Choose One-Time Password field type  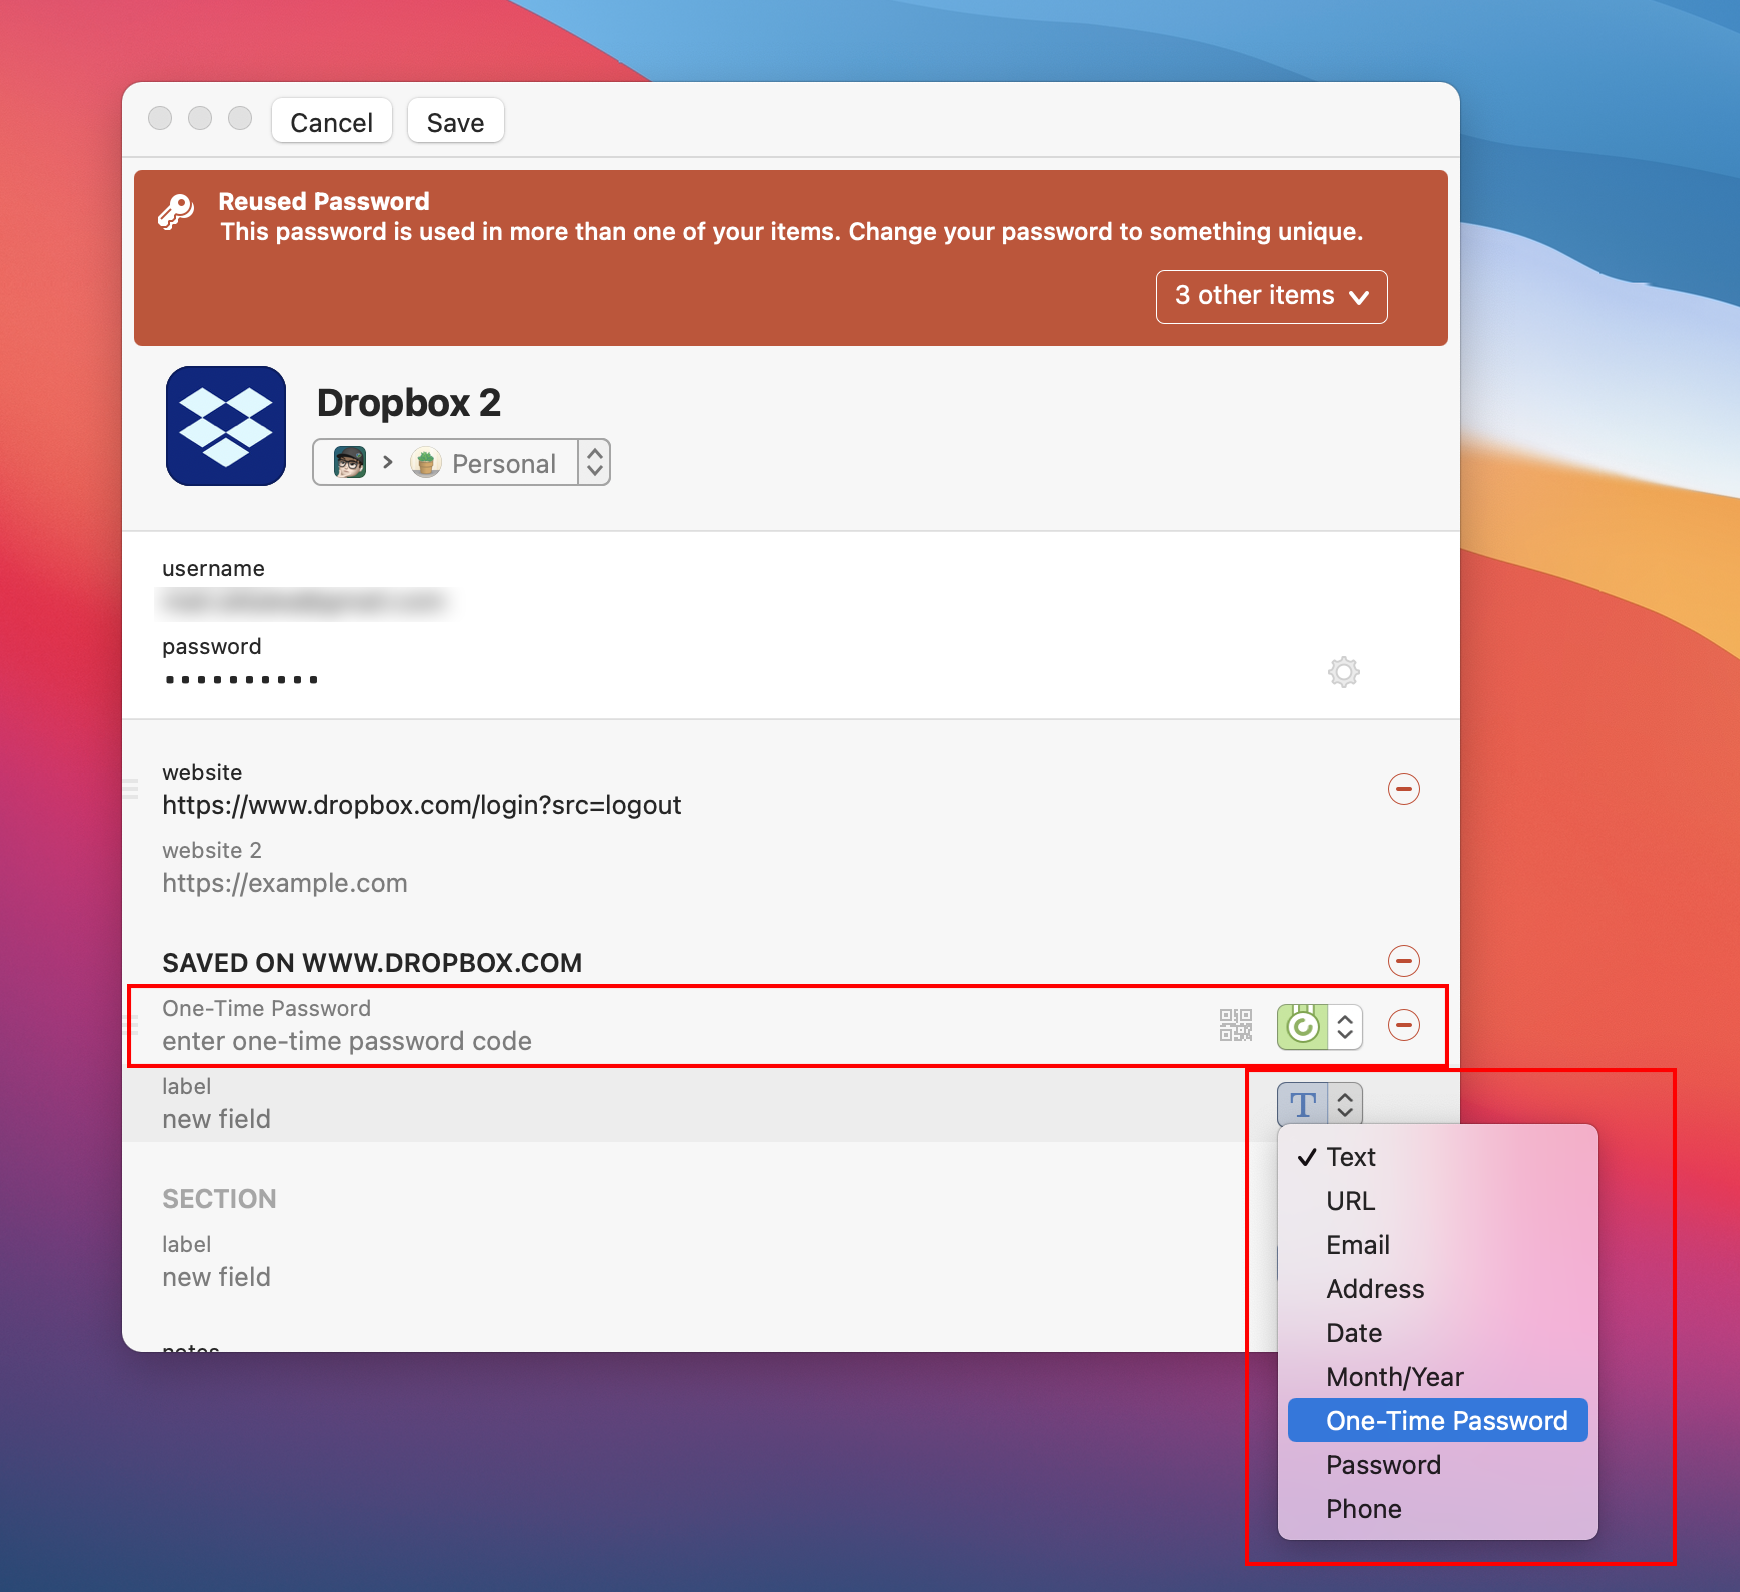1438,1420
